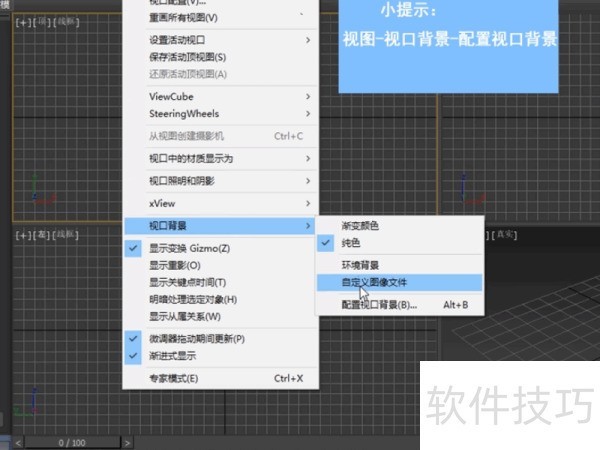Viewport: 600px width, 450px height.
Task: Open the 顶 view label dropdown in Top viewport
Action: 41,20
